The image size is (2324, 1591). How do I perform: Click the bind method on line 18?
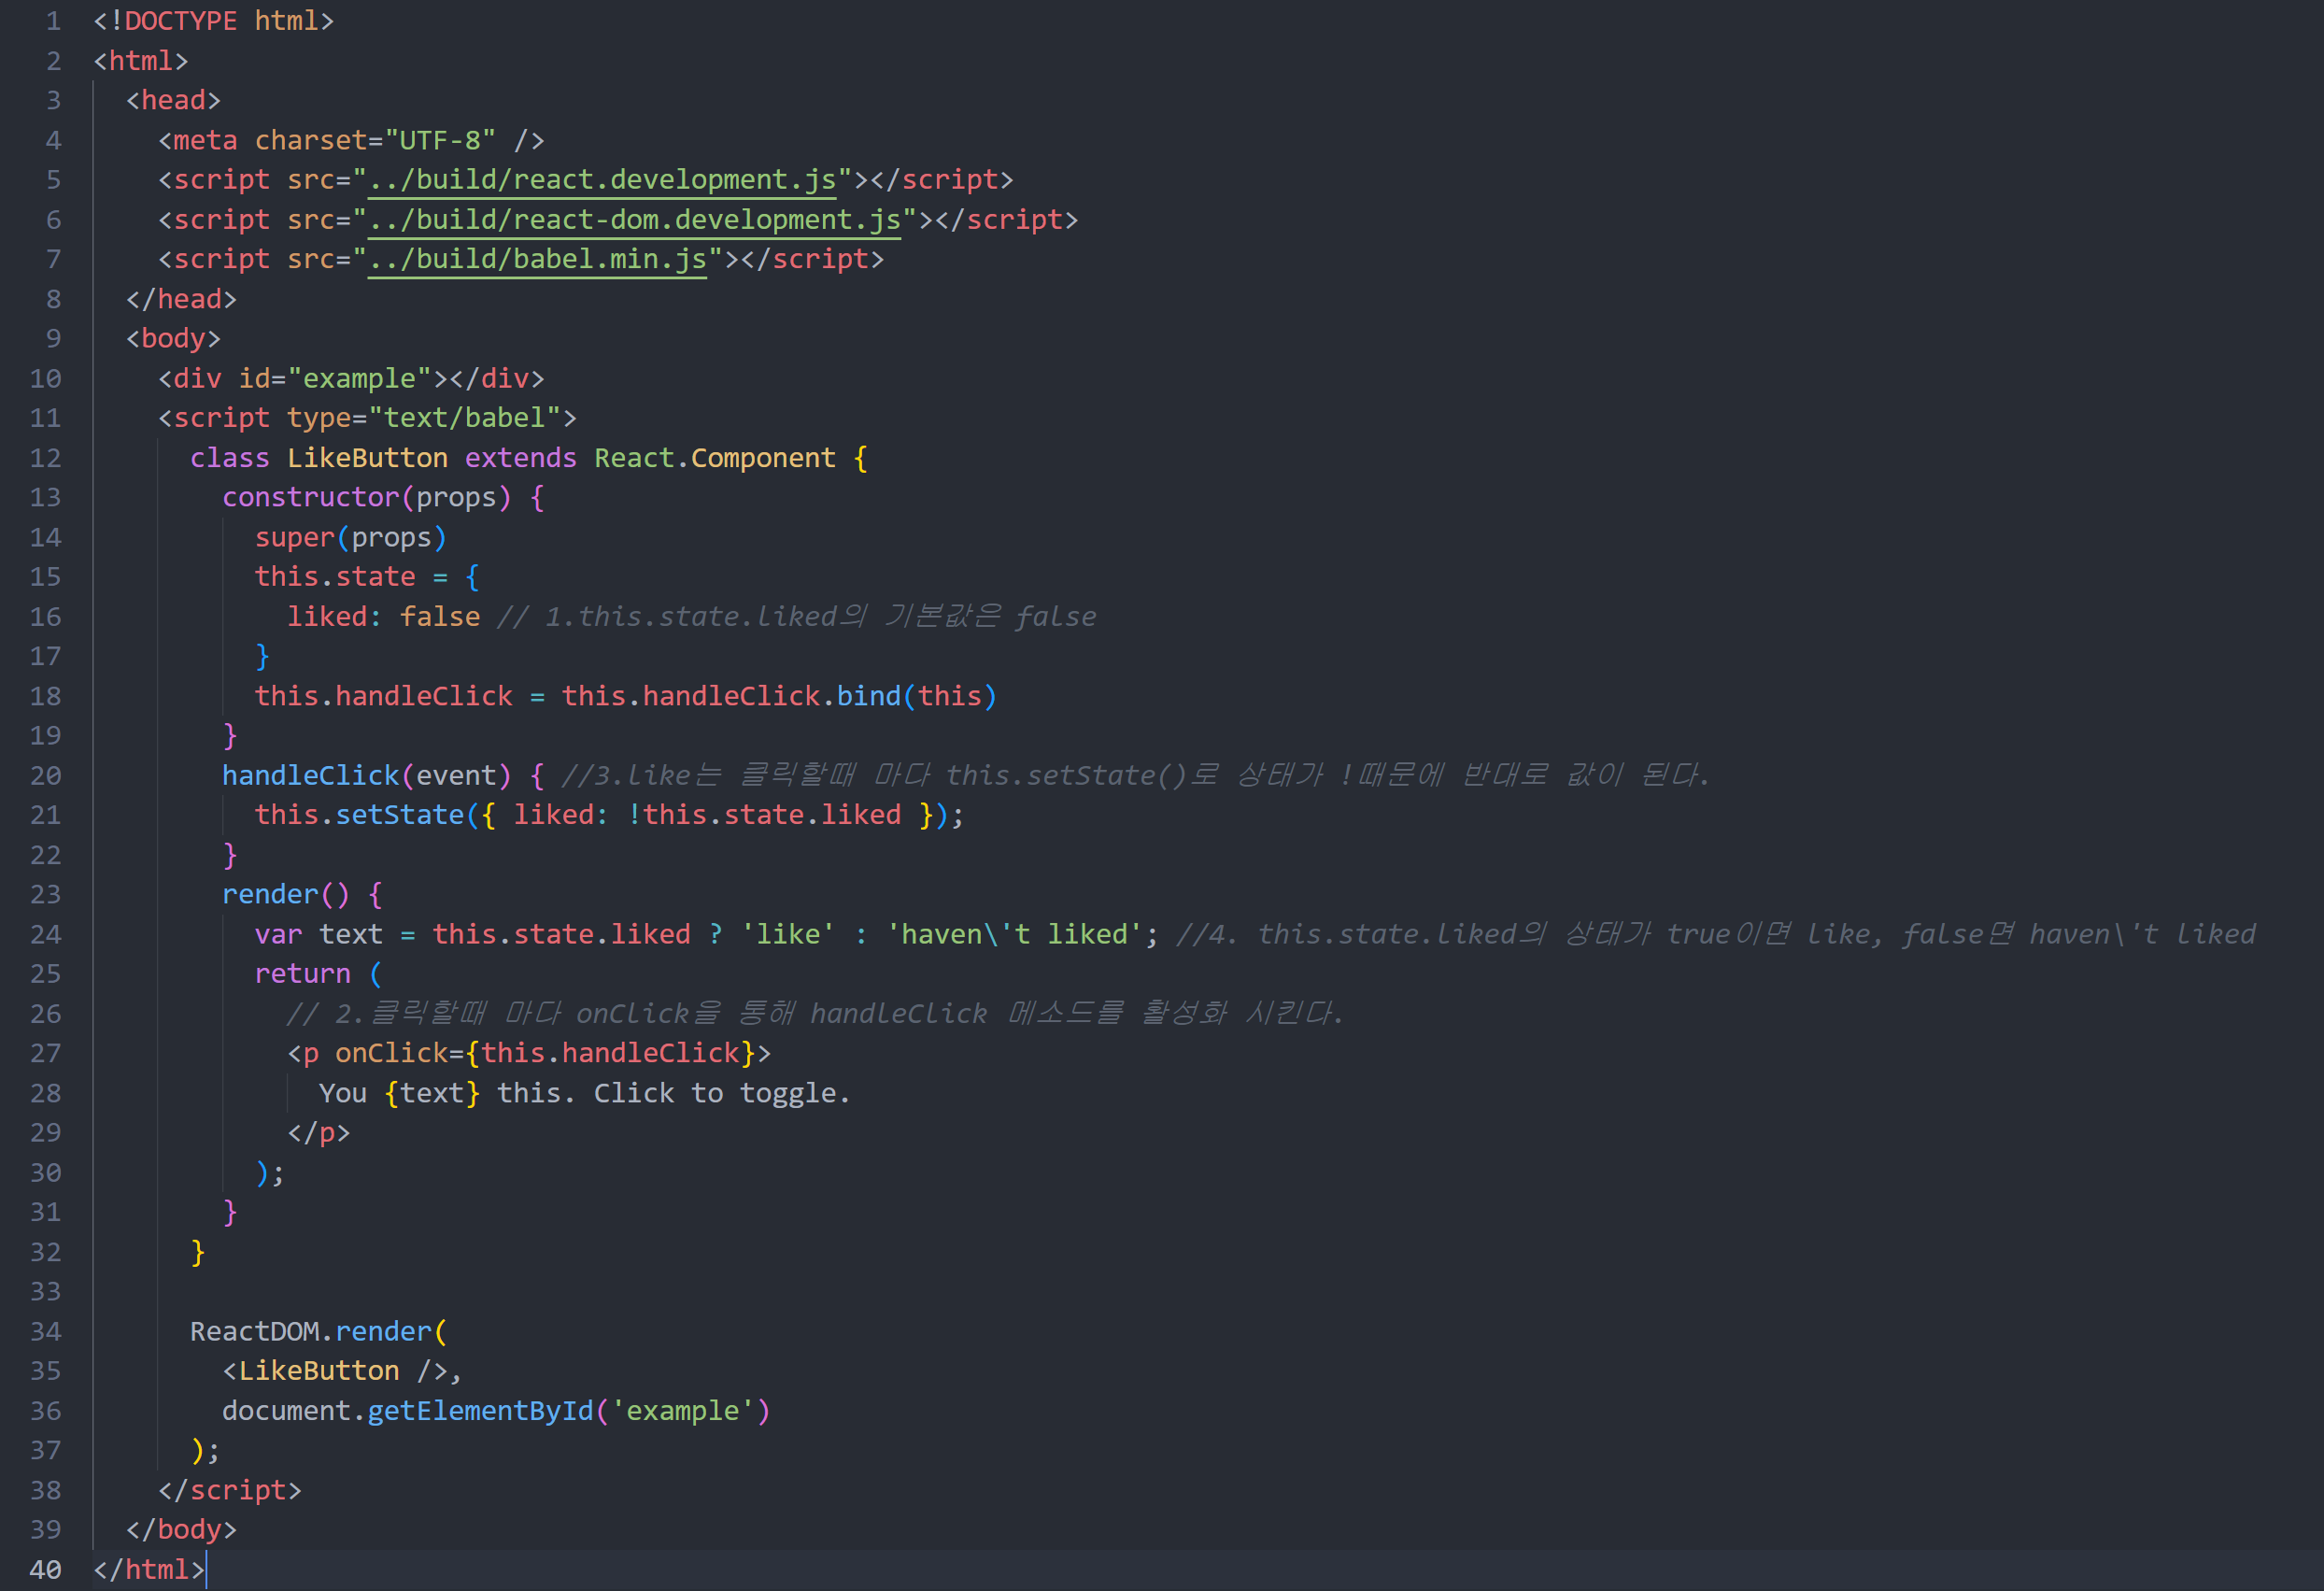(x=868, y=697)
